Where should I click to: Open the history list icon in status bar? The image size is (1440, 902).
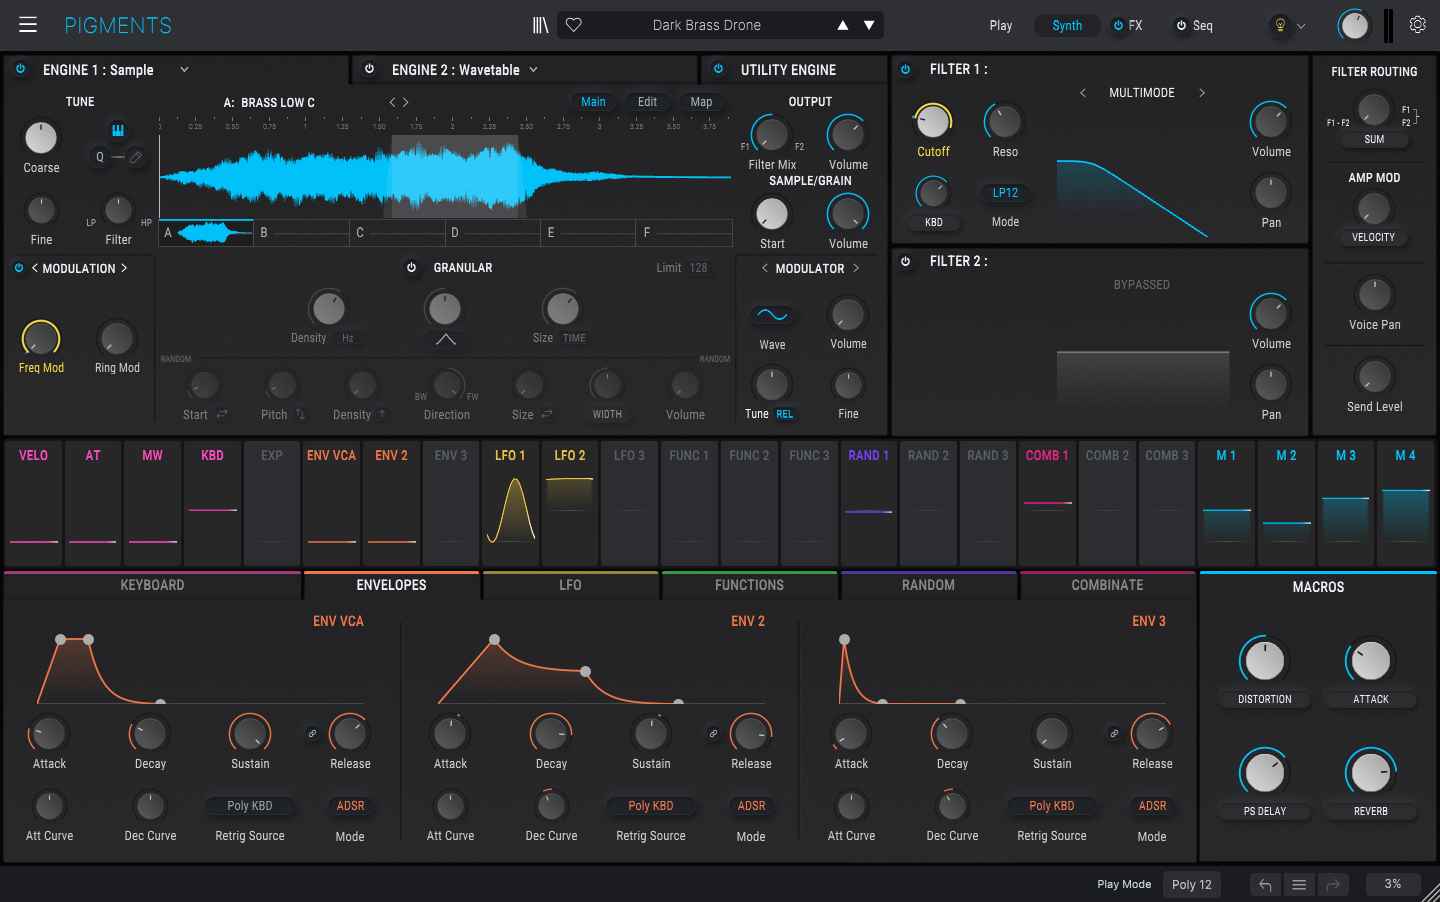pyautogui.click(x=1299, y=884)
